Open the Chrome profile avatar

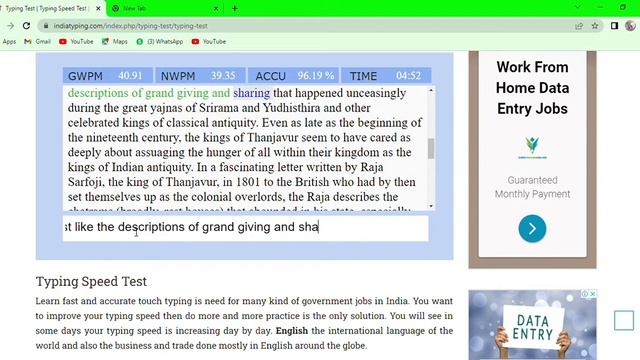630,26
